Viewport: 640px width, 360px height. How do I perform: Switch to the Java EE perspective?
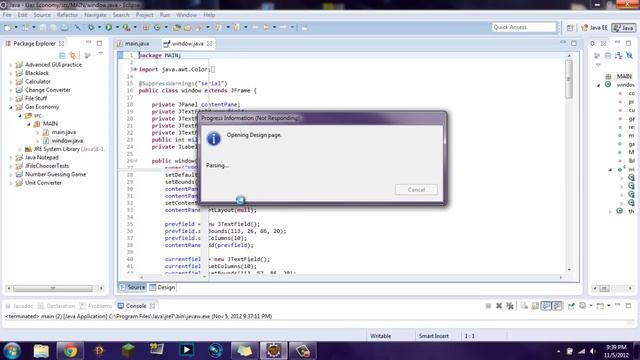(x=594, y=28)
